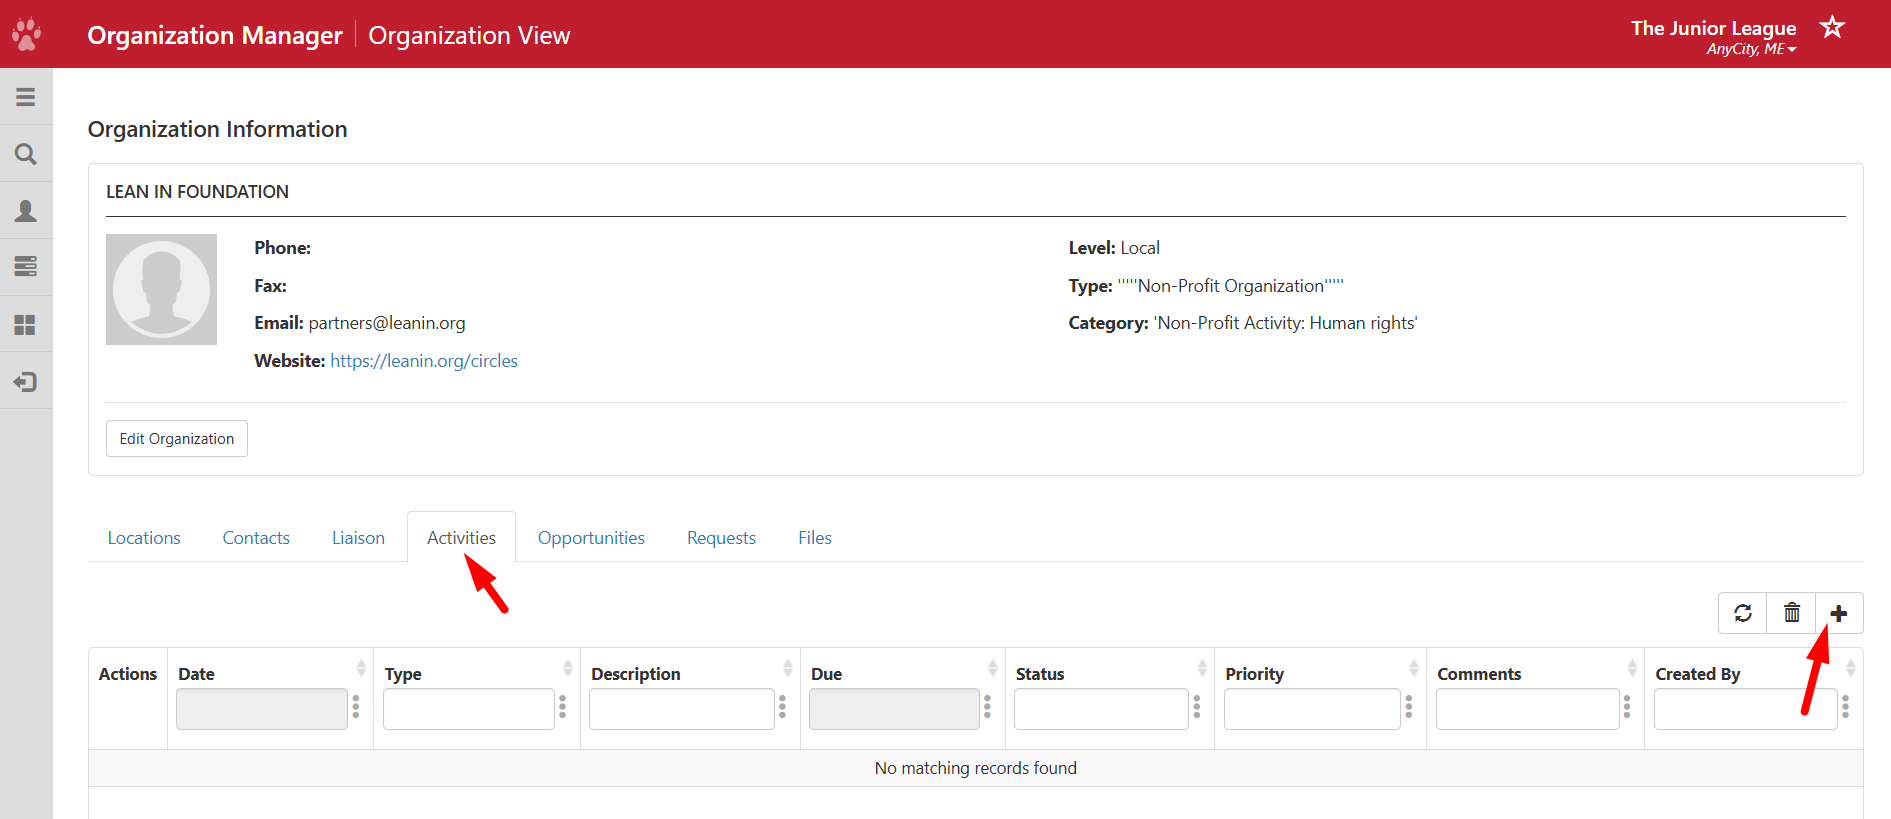Screen dimensions: 1891x819
Task: Switch to the Requests tab
Action: [721, 538]
